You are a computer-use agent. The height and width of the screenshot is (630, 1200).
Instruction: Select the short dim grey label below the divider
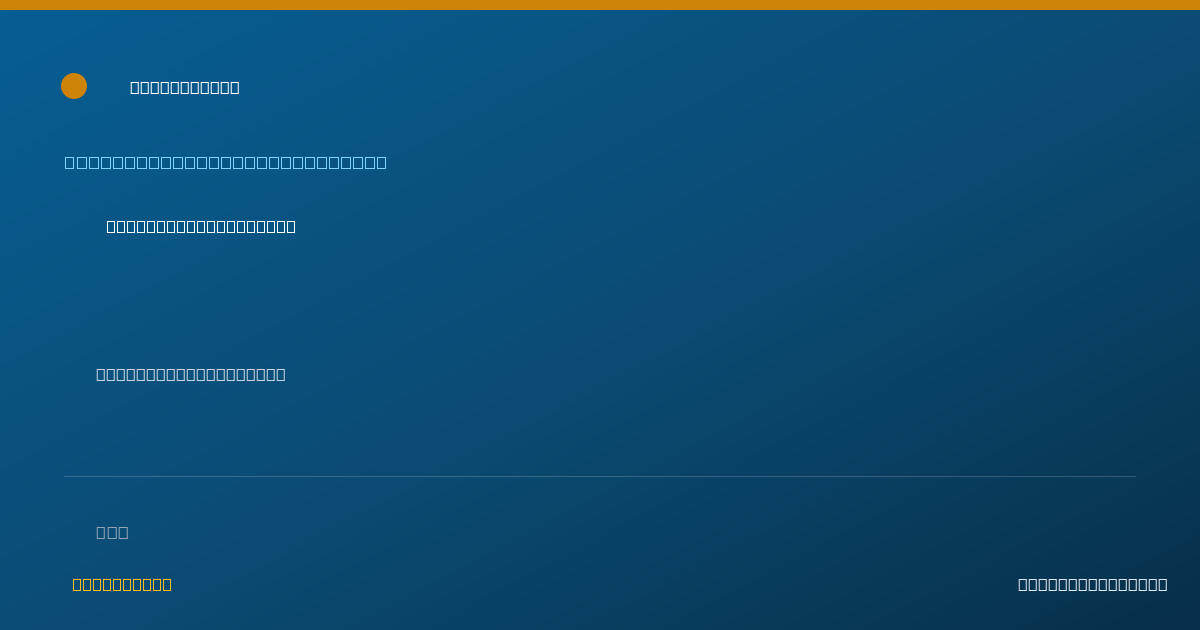[112, 532]
